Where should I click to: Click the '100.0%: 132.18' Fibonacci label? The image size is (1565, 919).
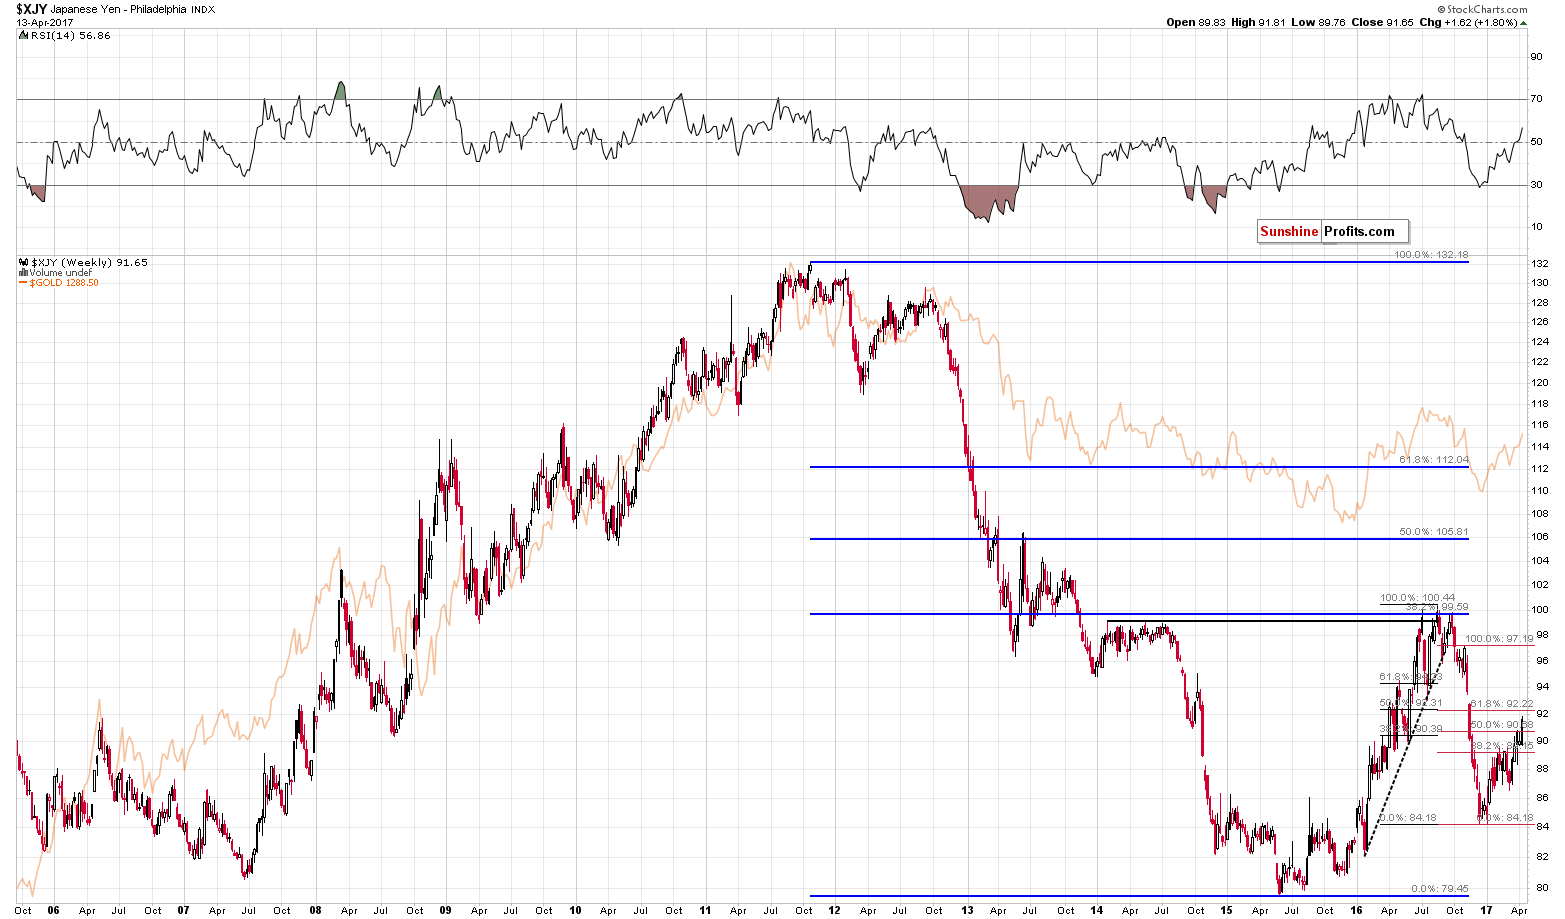pyautogui.click(x=1432, y=255)
